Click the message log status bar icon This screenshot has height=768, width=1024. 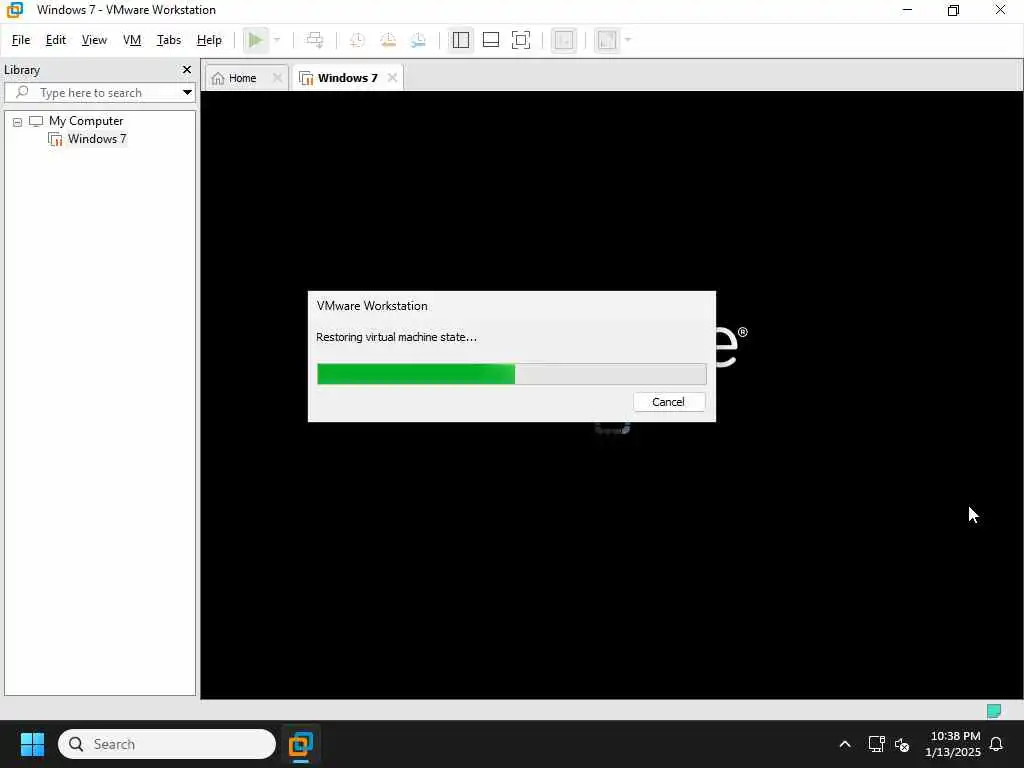click(x=993, y=711)
